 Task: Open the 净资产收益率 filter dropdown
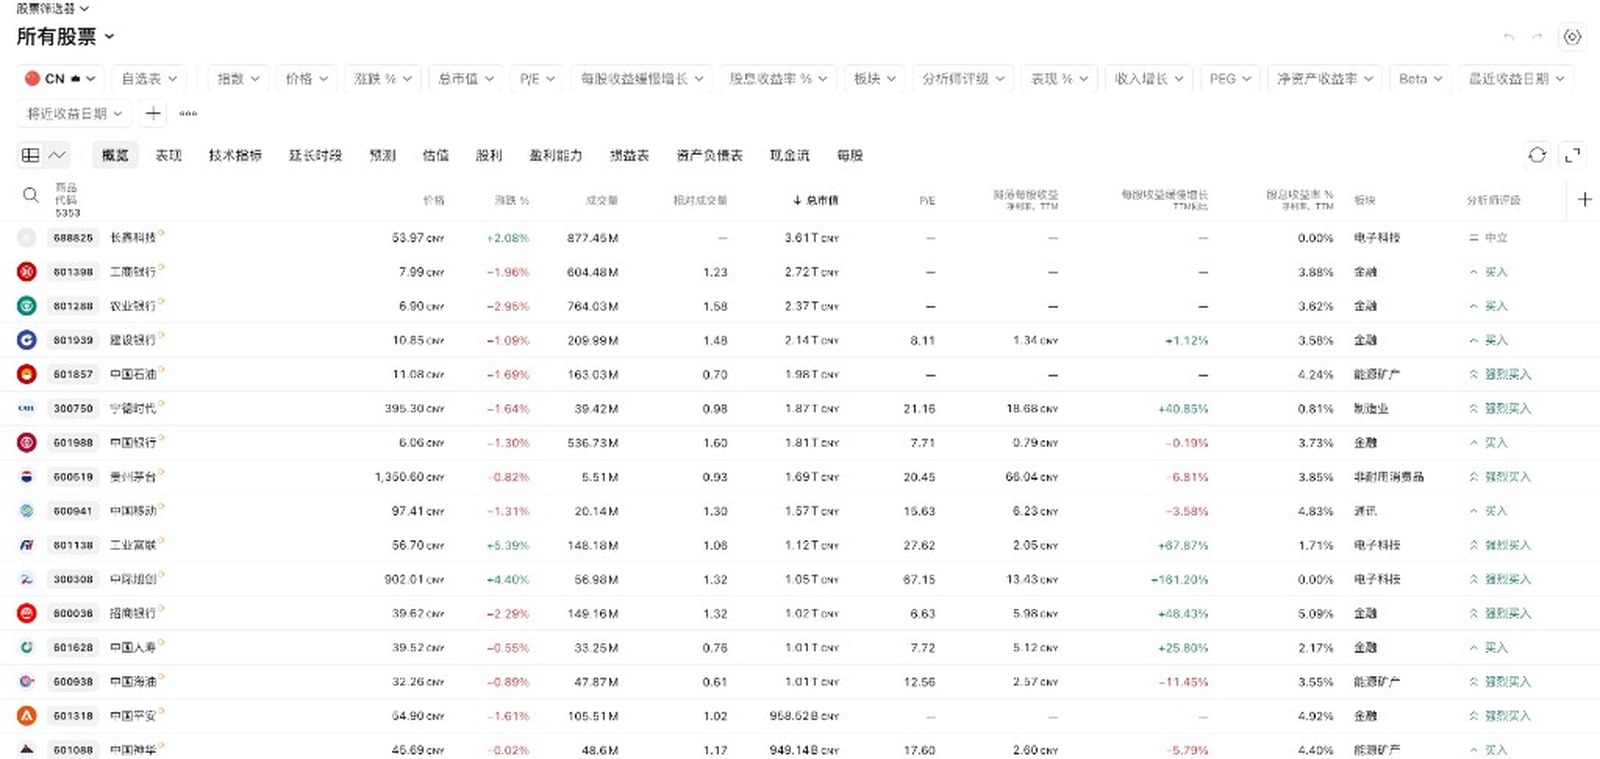click(x=1324, y=78)
